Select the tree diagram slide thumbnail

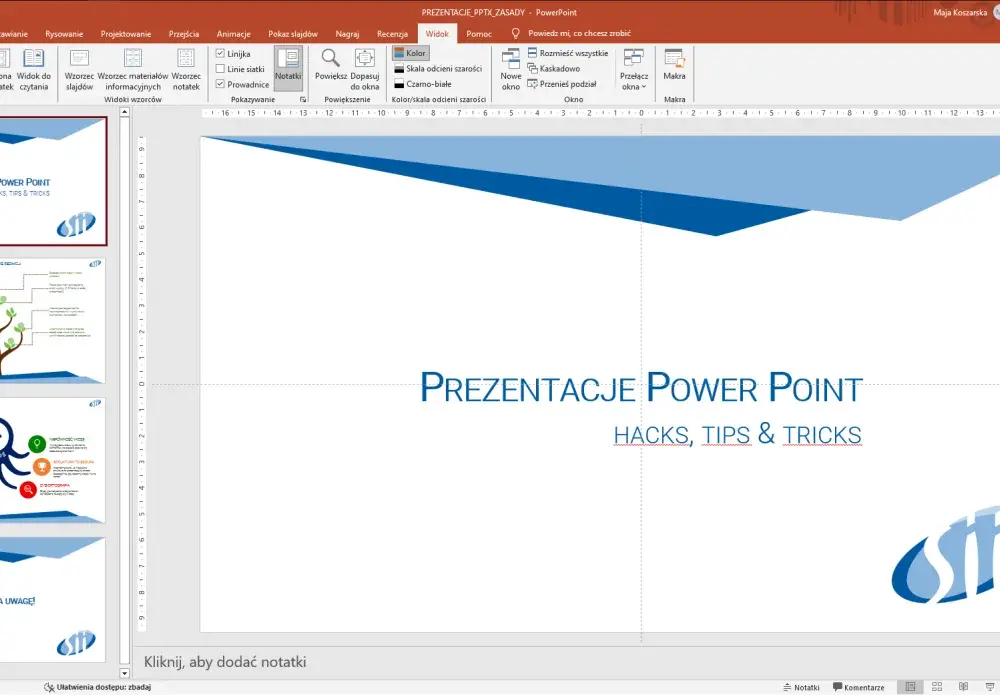tap(52, 321)
